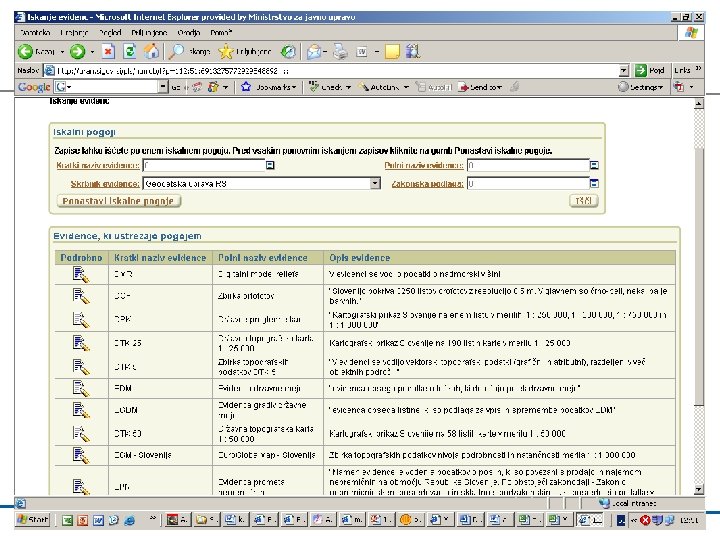This screenshot has width=720, height=540.
Task: Stop page loading with red X icon
Action: tap(108, 51)
